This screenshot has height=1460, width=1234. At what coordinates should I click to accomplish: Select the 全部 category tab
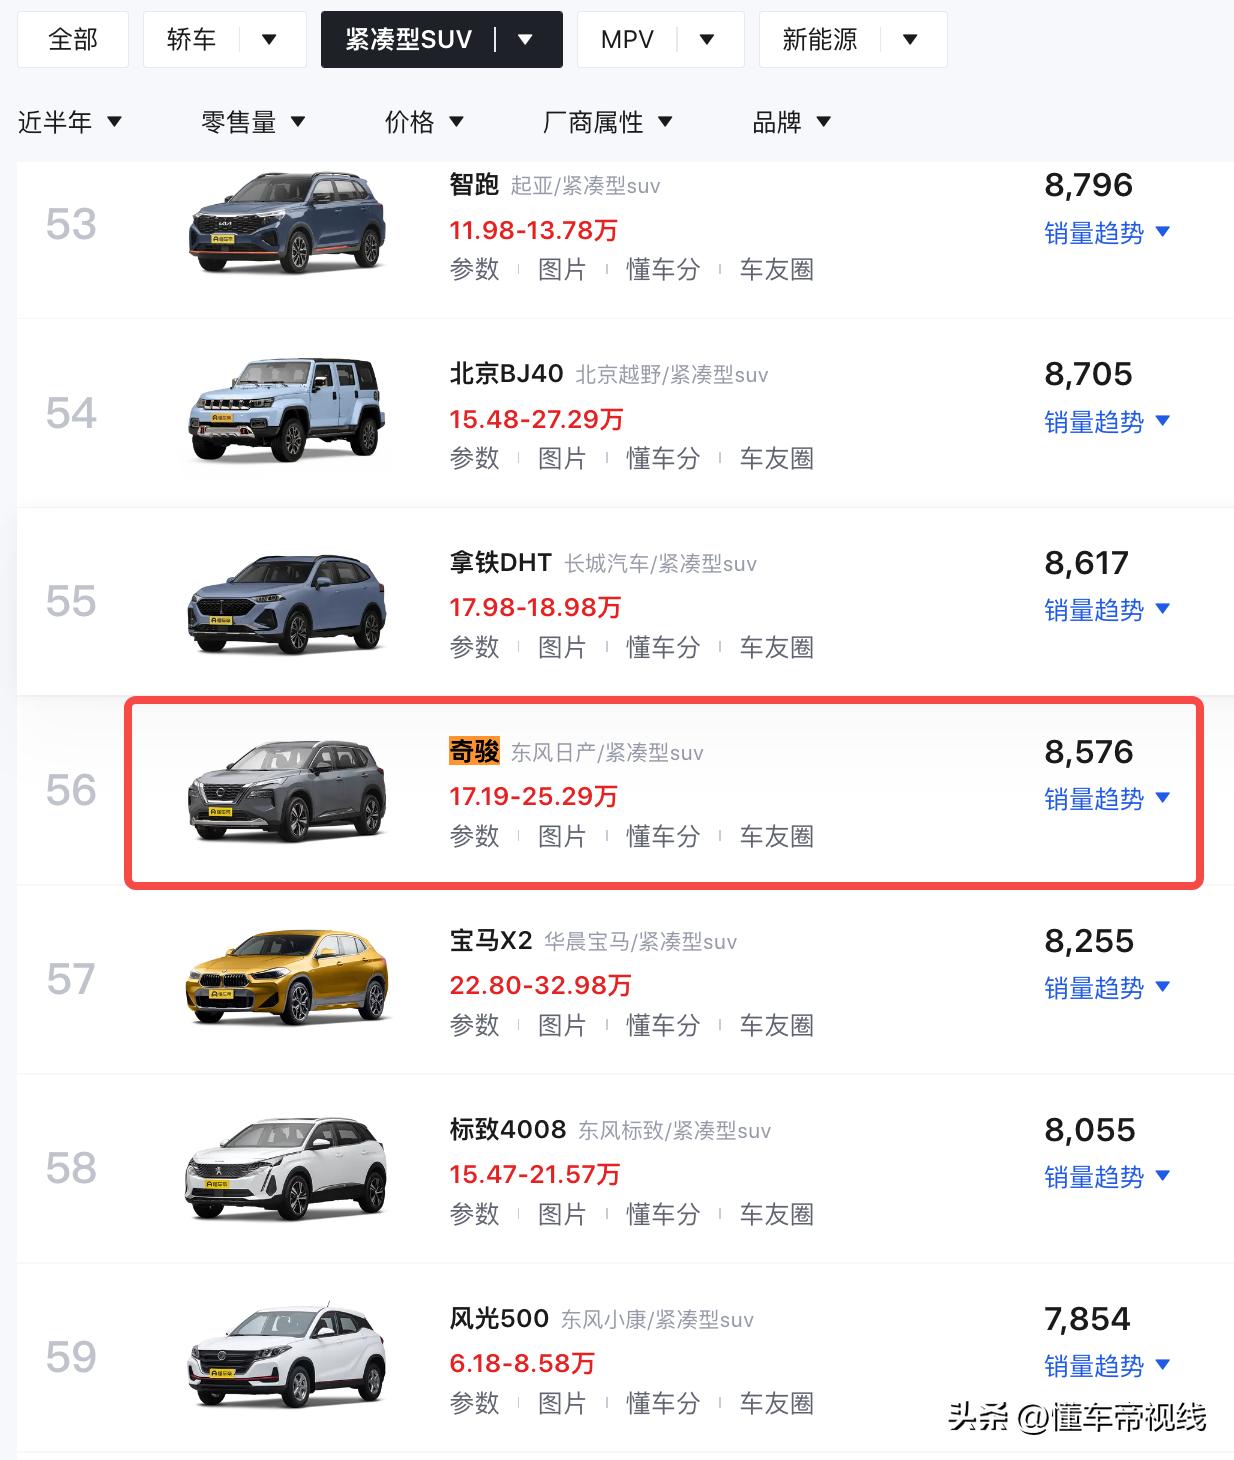coord(73,40)
